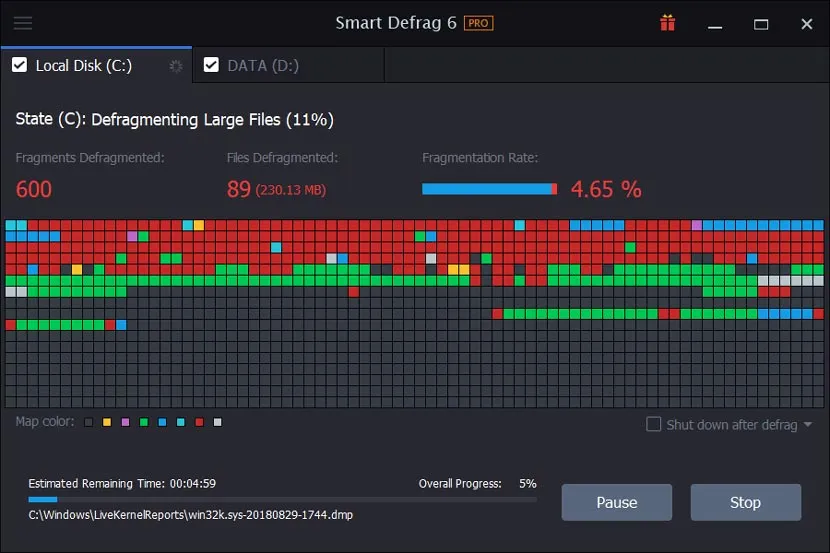This screenshot has height=553, width=830.
Task: Pause the defragmentation
Action: click(x=616, y=502)
